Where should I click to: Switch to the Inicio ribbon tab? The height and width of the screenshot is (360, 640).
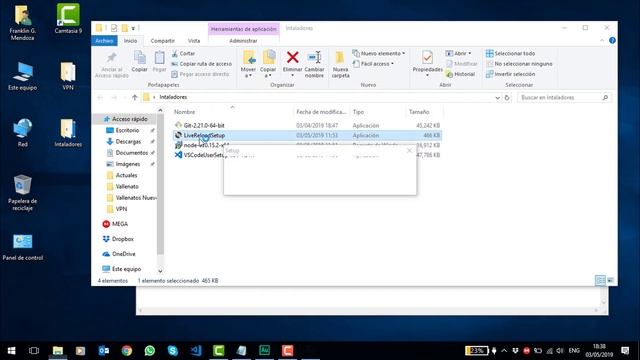pyautogui.click(x=131, y=41)
